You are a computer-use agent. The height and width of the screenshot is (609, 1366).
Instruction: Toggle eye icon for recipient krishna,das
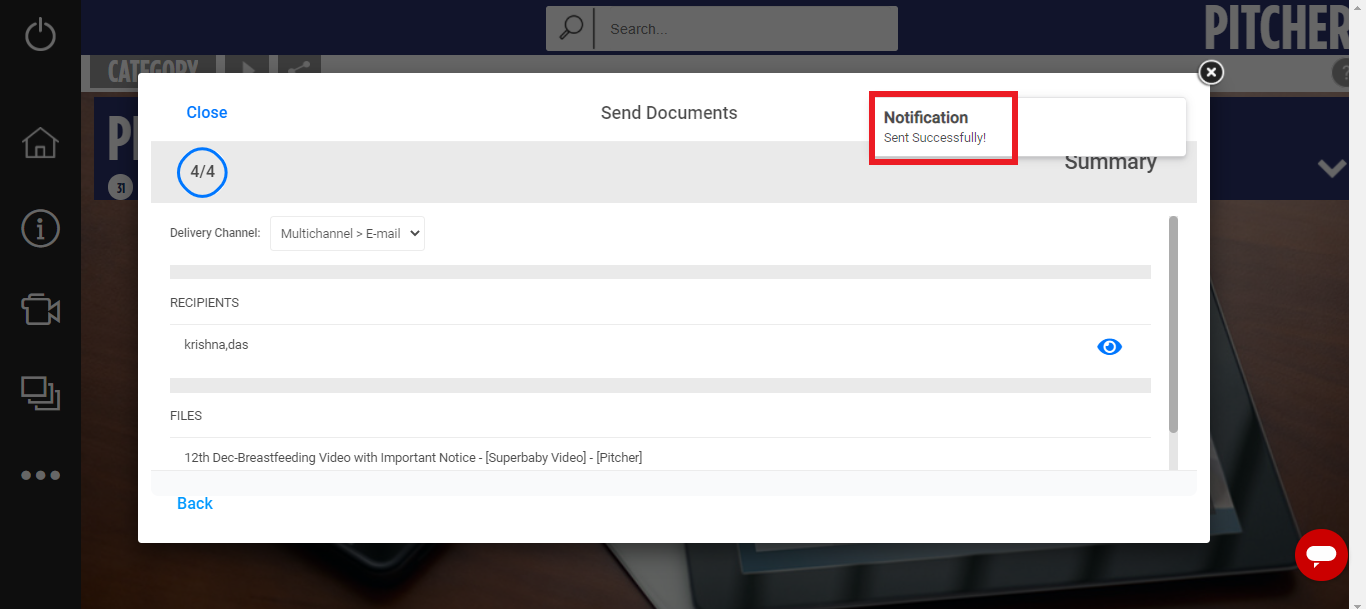[x=1109, y=347]
